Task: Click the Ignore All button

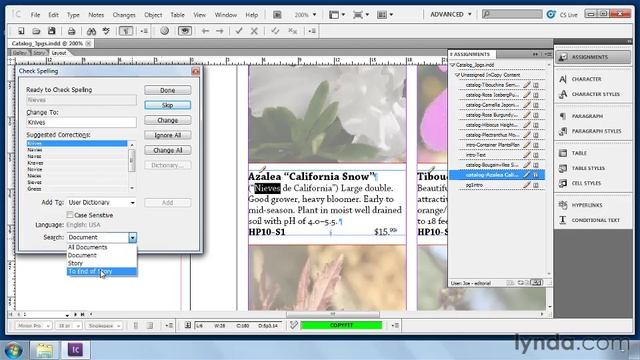Action: pos(167,135)
